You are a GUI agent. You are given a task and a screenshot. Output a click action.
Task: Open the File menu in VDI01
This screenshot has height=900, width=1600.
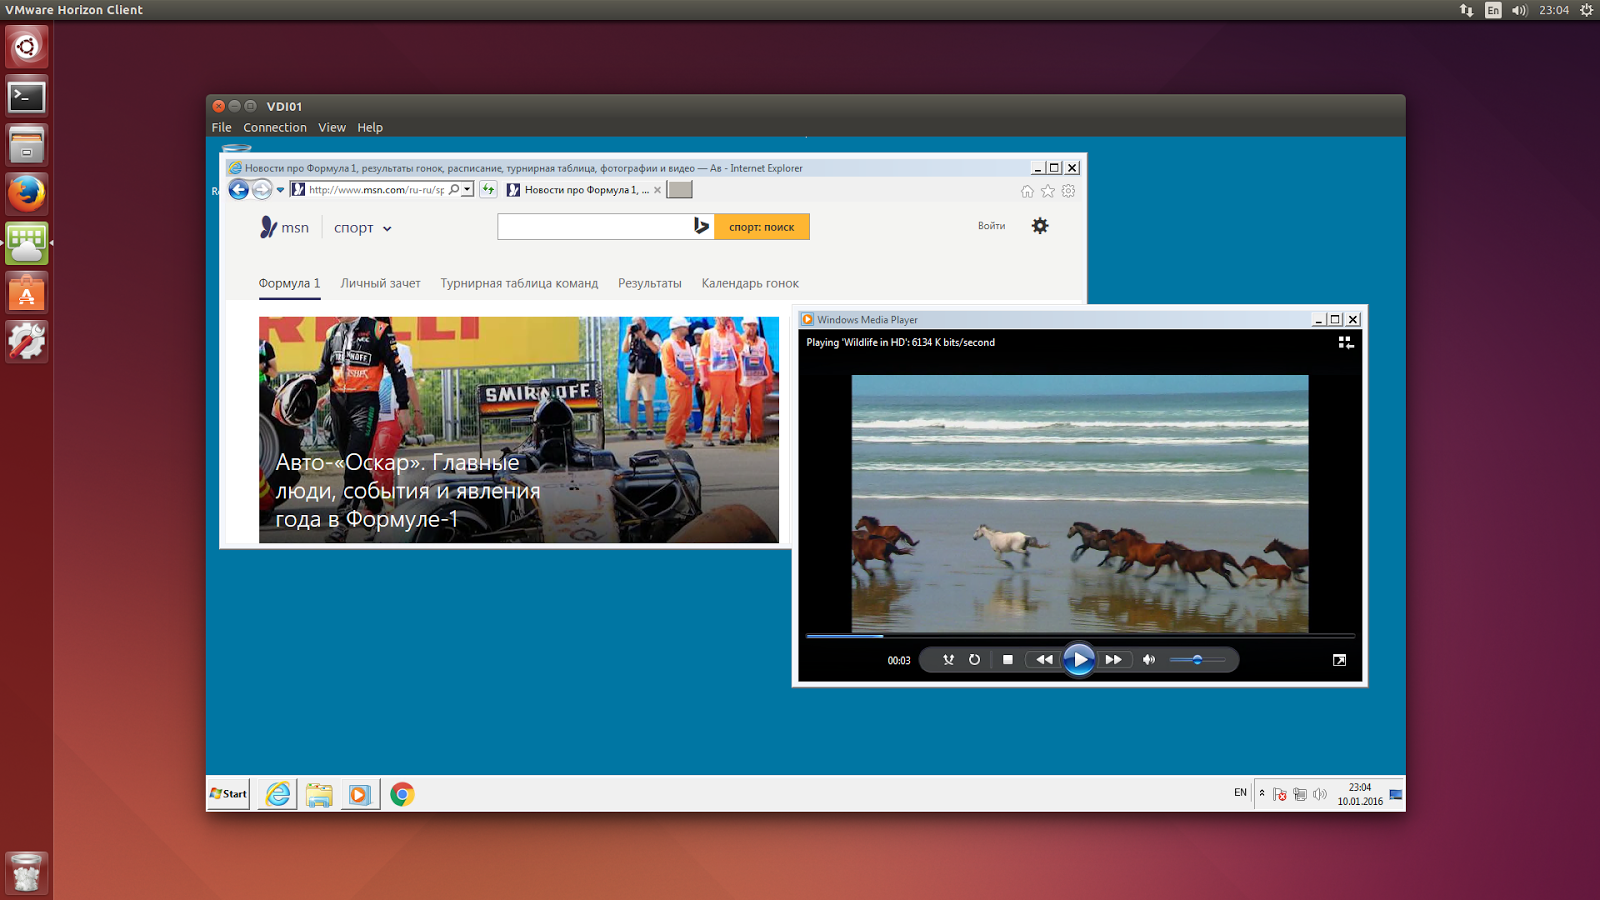click(221, 128)
